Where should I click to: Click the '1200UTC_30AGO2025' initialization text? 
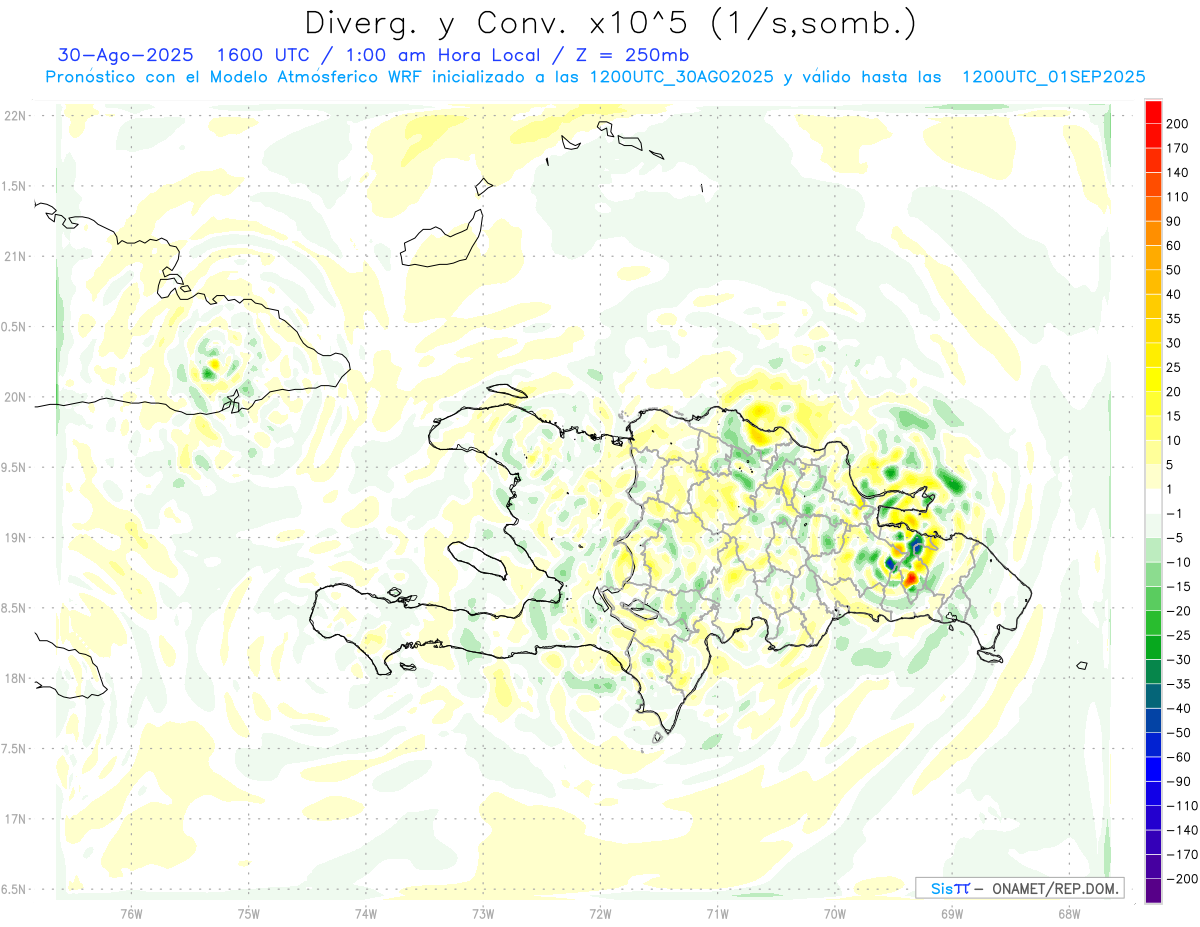pyautogui.click(x=684, y=77)
